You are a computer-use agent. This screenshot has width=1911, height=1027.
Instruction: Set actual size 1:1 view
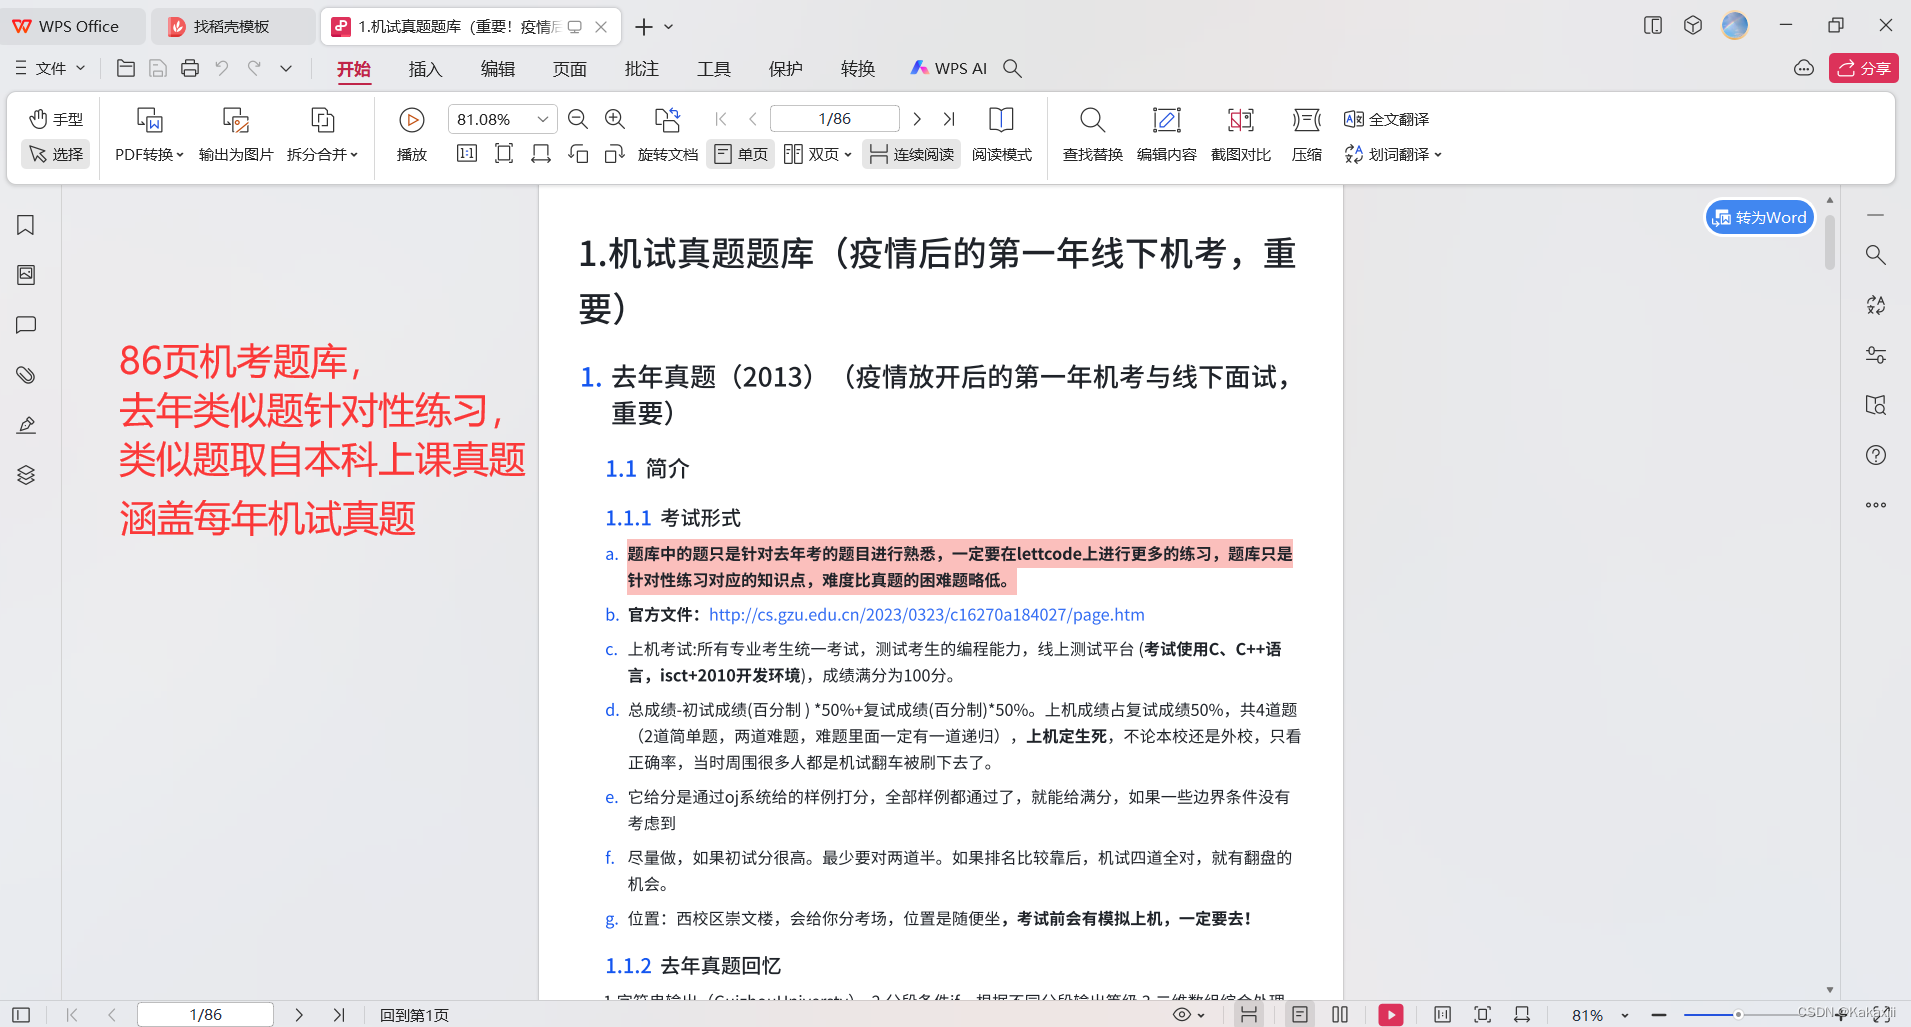pyautogui.click(x=467, y=153)
